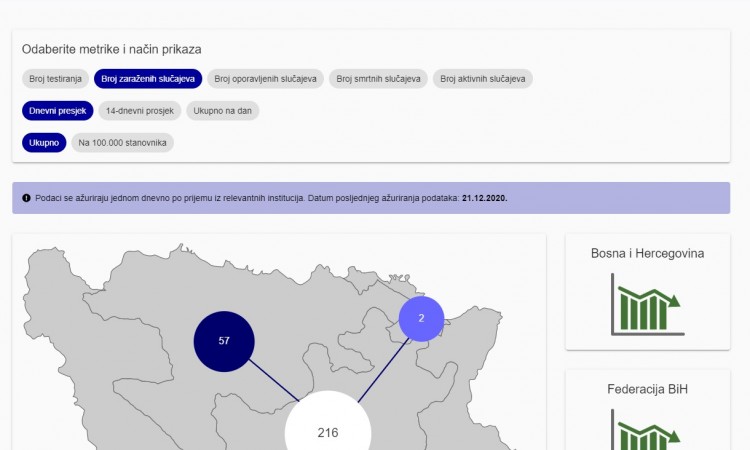Screen dimensions: 750x450
Task: Click the dark blue 57 map bubble
Action: [x=224, y=341]
